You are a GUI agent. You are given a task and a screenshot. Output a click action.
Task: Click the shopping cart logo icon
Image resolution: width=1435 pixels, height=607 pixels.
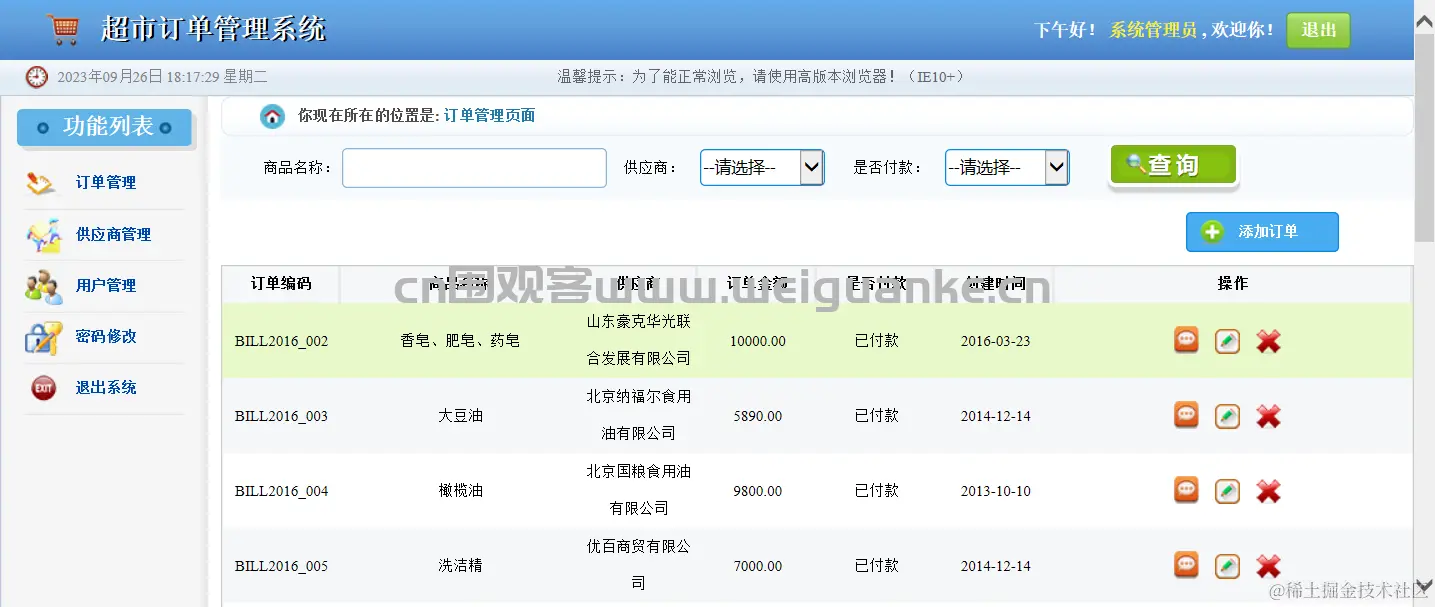pos(63,29)
